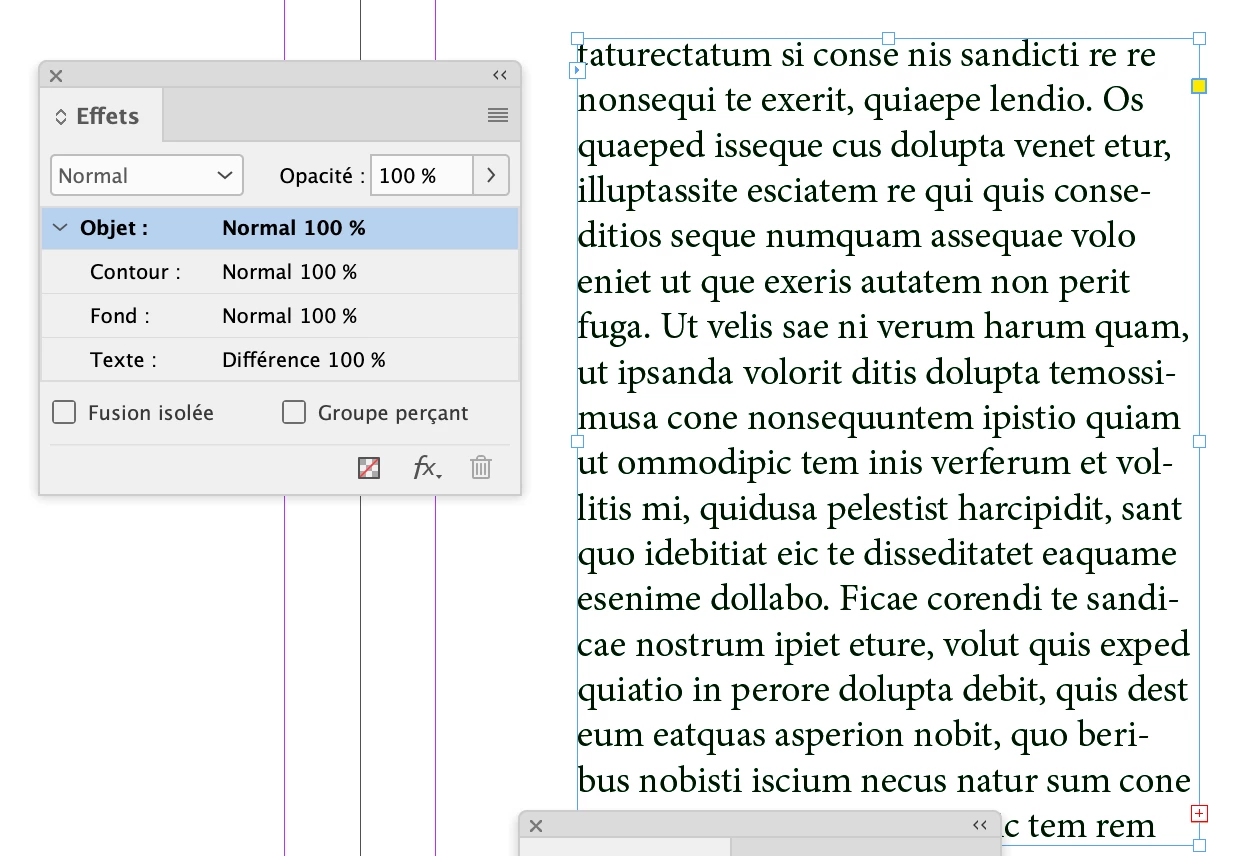Image resolution: width=1244 pixels, height=856 pixels.
Task: Open the fx add effect menu
Action: (x=428, y=467)
